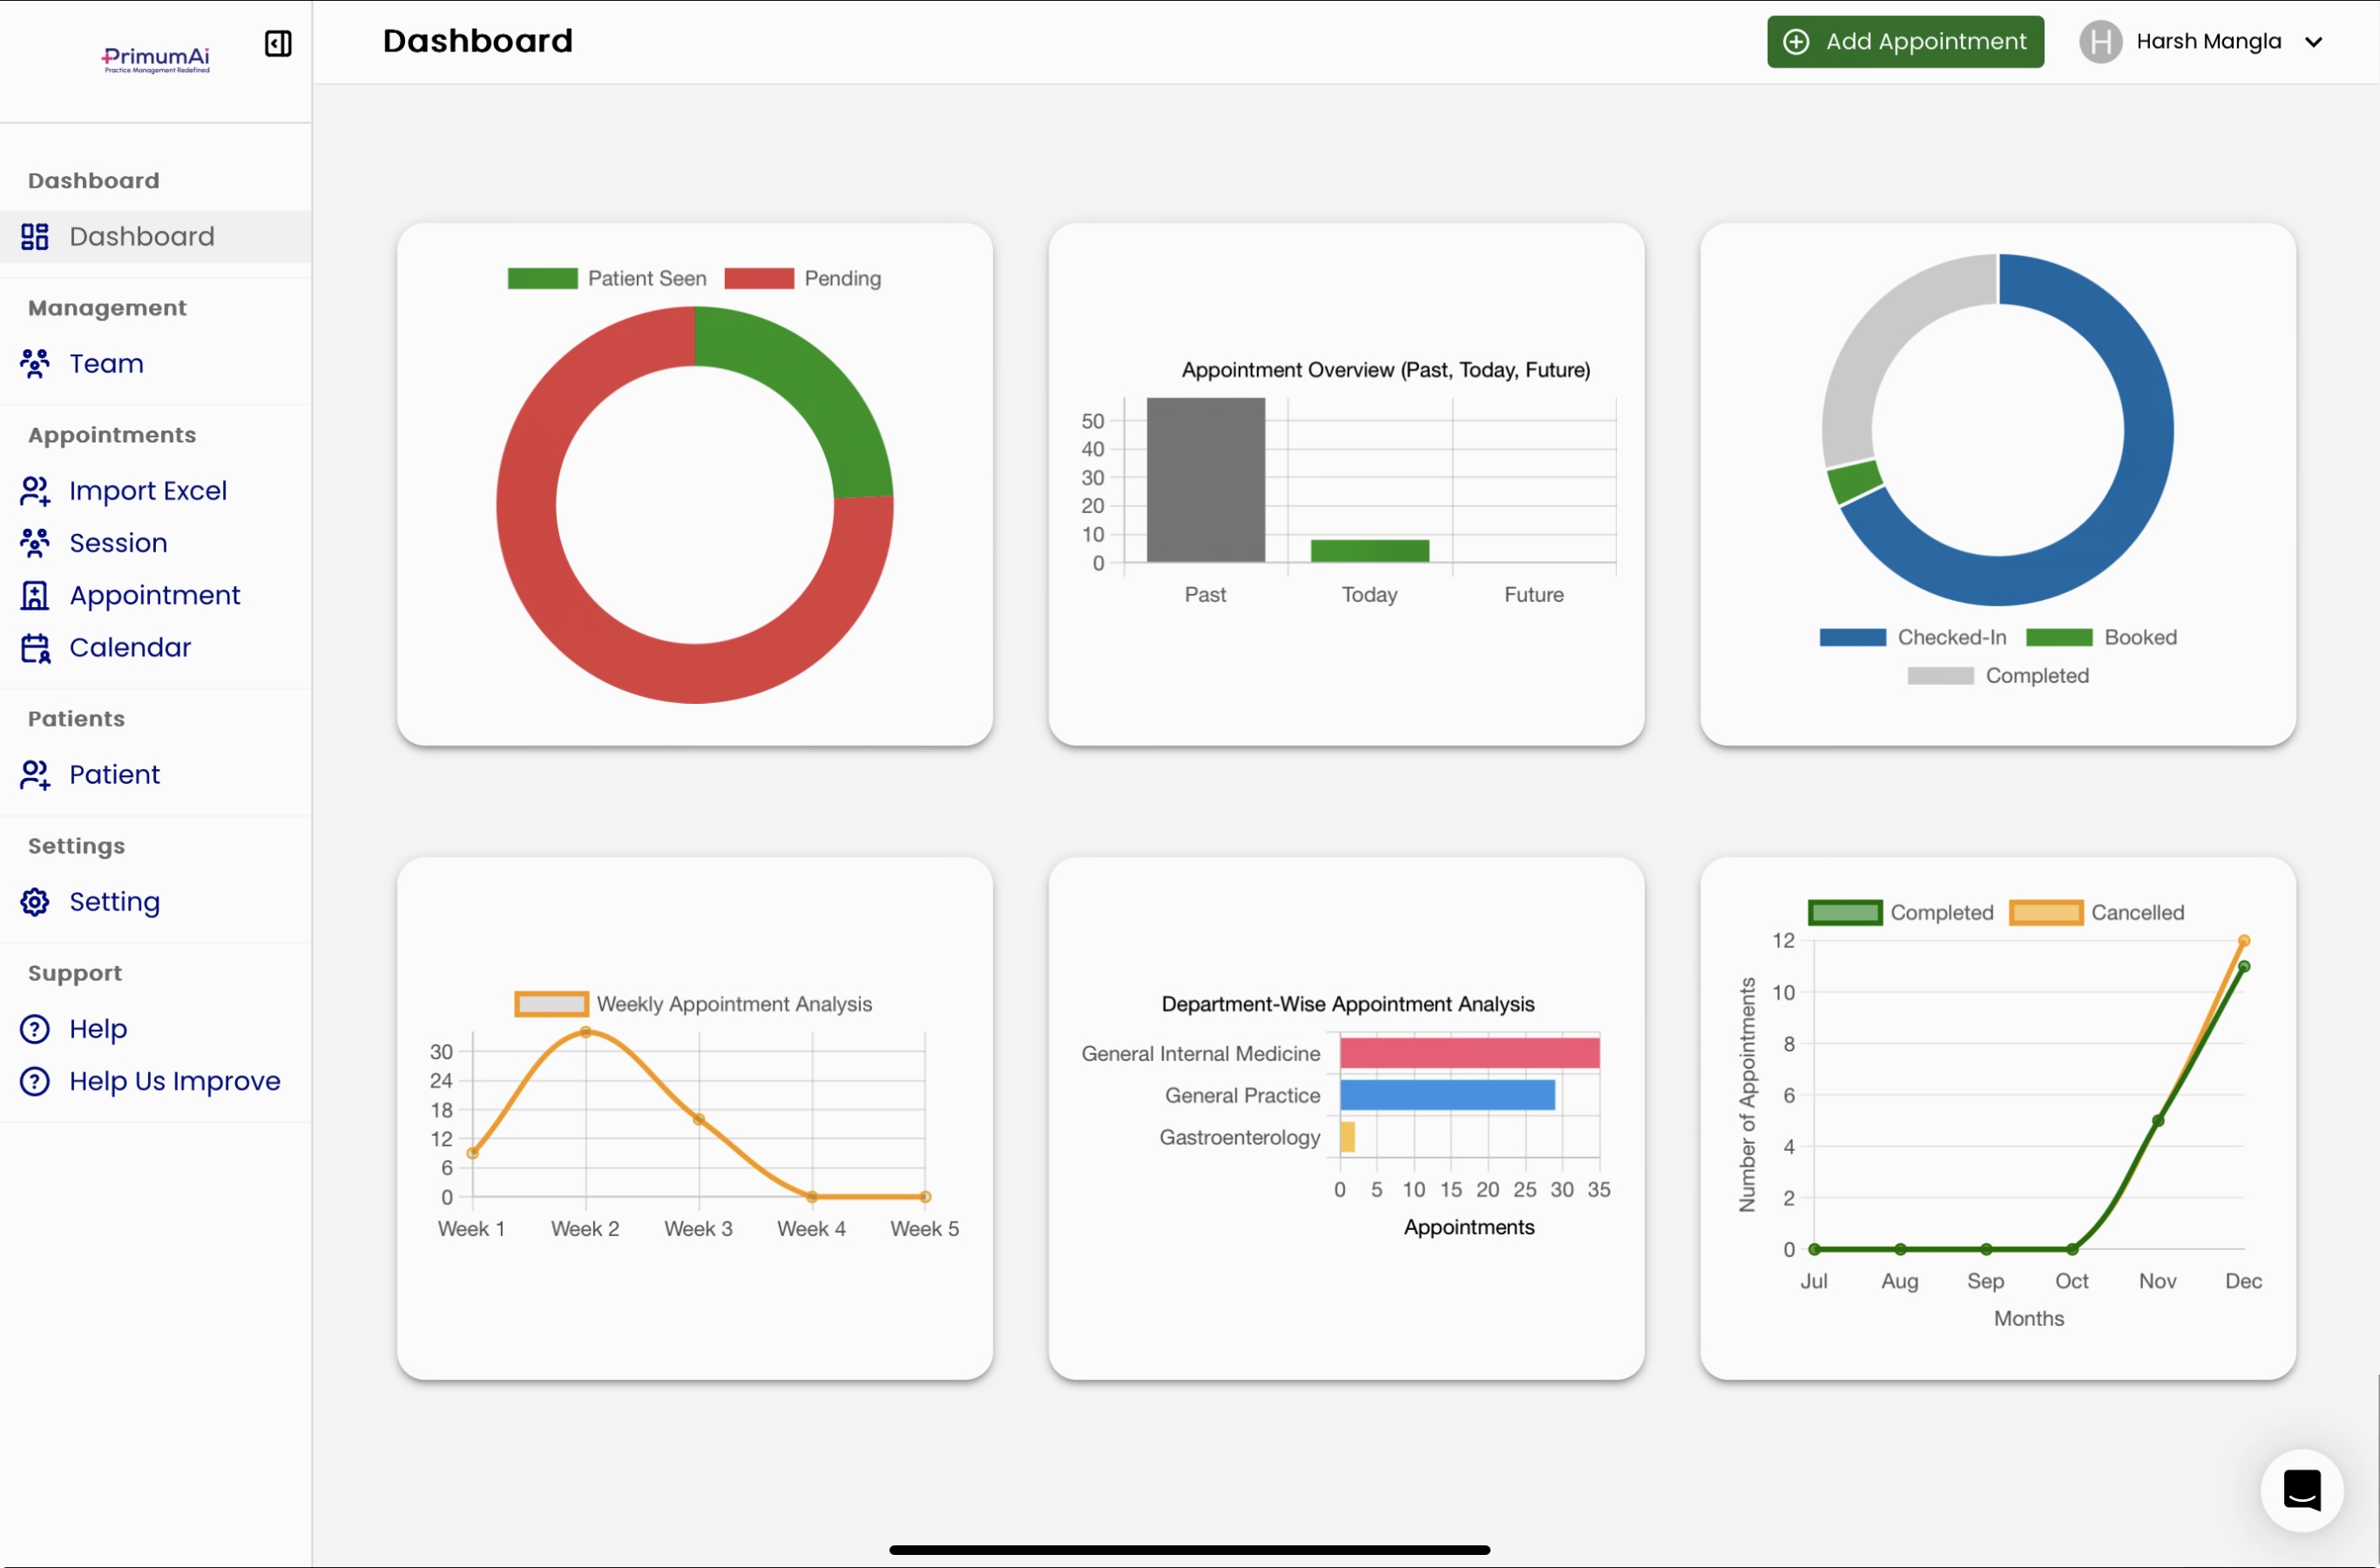The height and width of the screenshot is (1568, 2380).
Task: Open the Session menu item
Action: pos(118,543)
